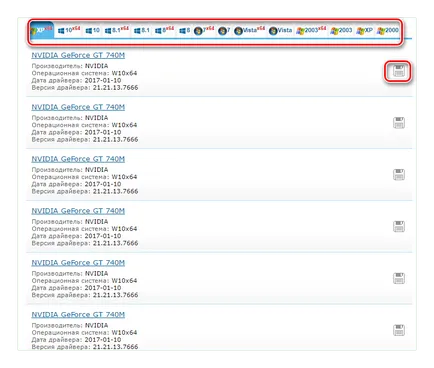Open the second NVIDIA GeForce GT 740M link
The image size is (434, 368).
point(78,107)
